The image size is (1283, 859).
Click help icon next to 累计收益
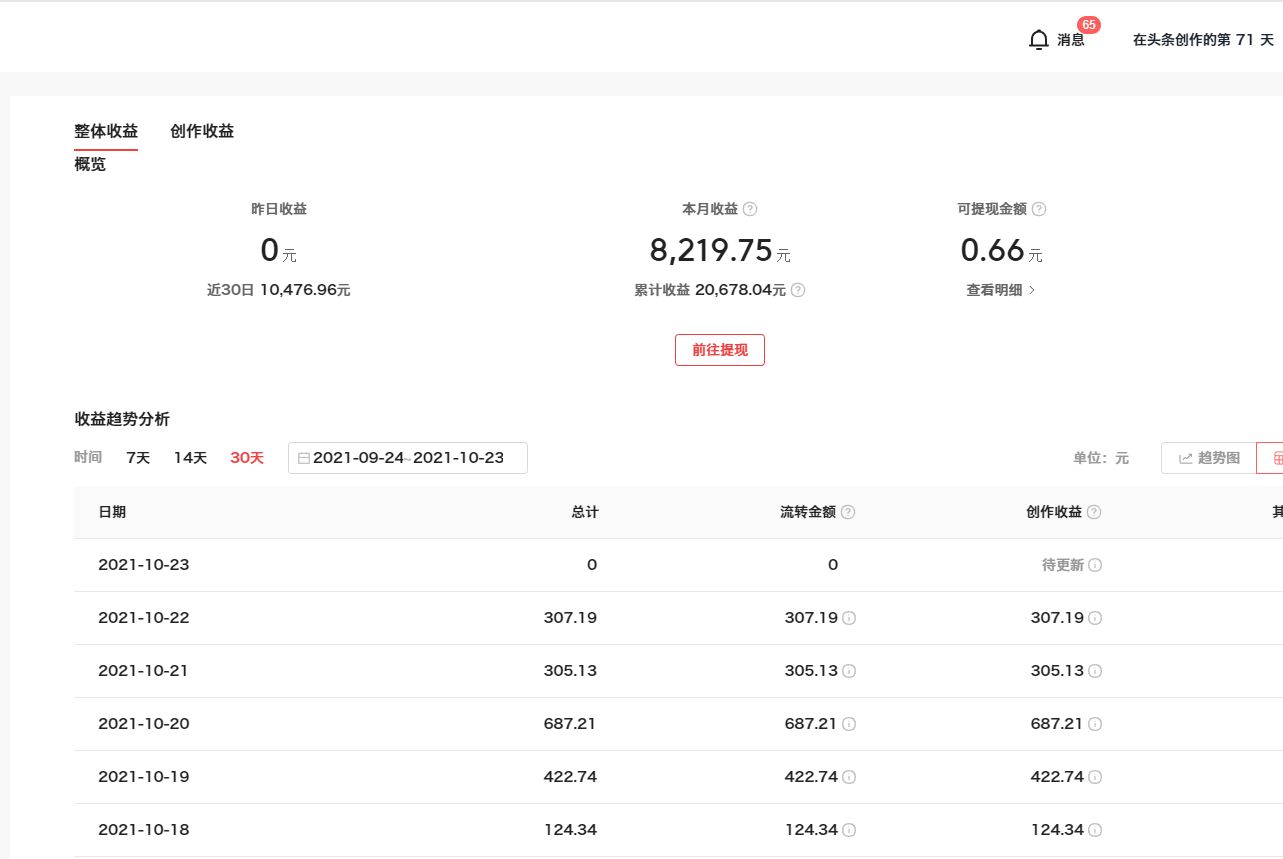(798, 290)
